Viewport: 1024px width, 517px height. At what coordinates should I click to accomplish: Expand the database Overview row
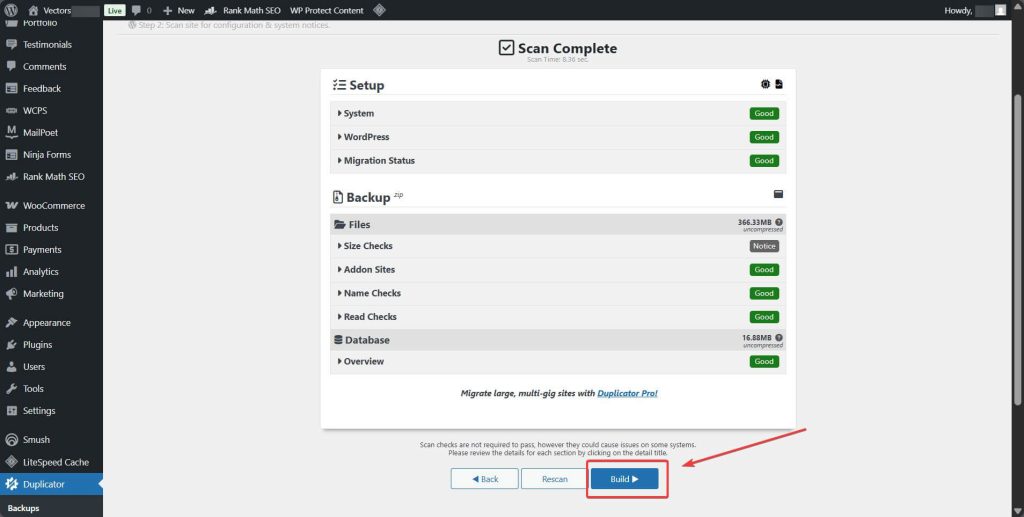click(x=558, y=362)
